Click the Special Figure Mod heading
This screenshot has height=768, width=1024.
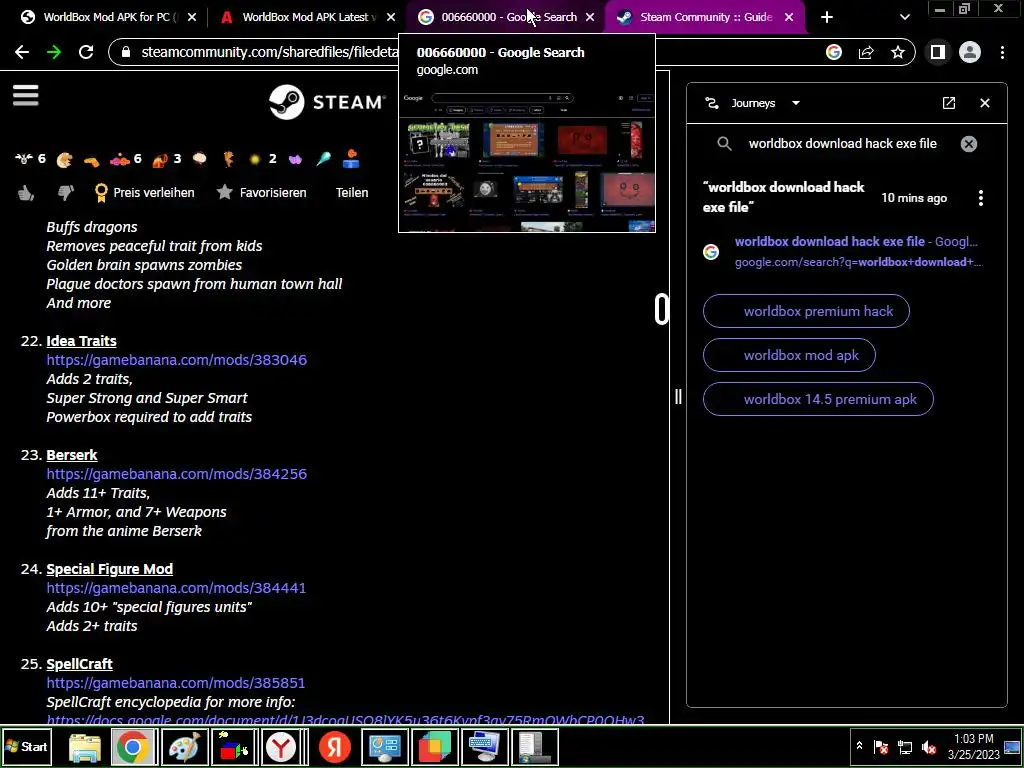point(110,569)
